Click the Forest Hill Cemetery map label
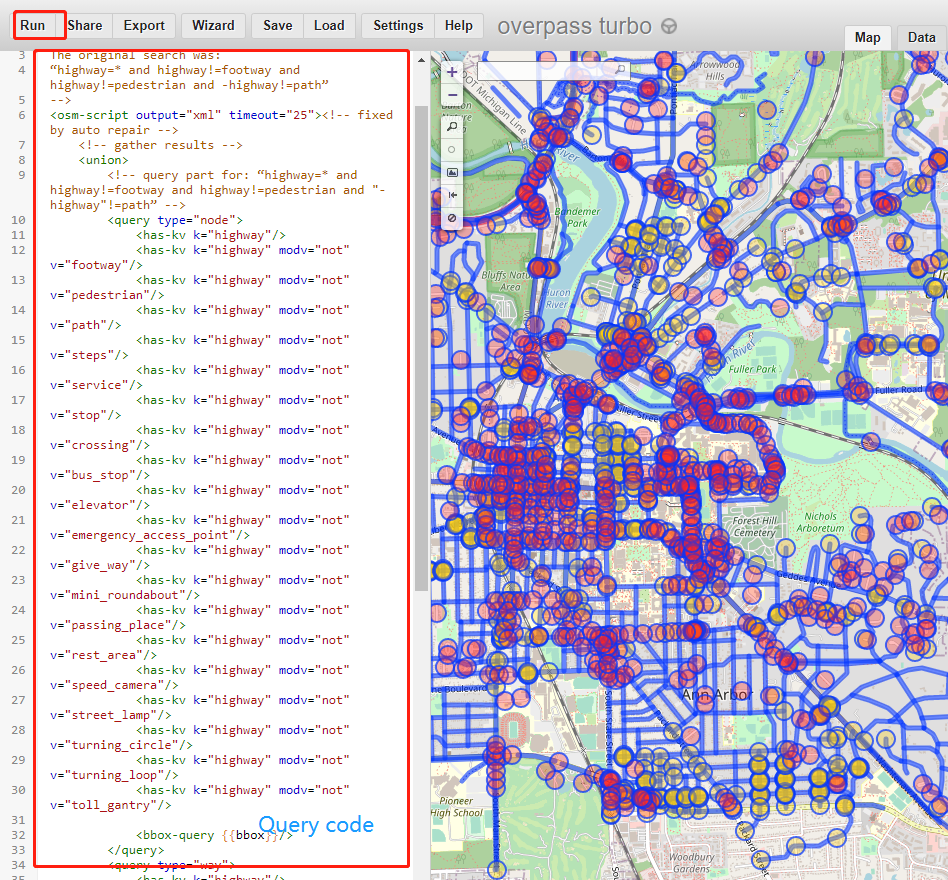This screenshot has height=880, width=948. pyautogui.click(x=755, y=526)
